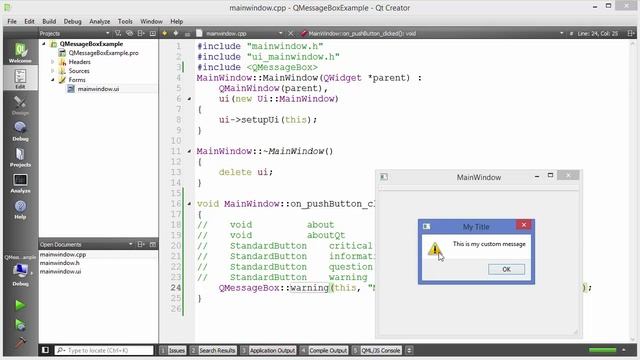Open the Edit menu
This screenshot has width=640, height=360.
pos(29,21)
